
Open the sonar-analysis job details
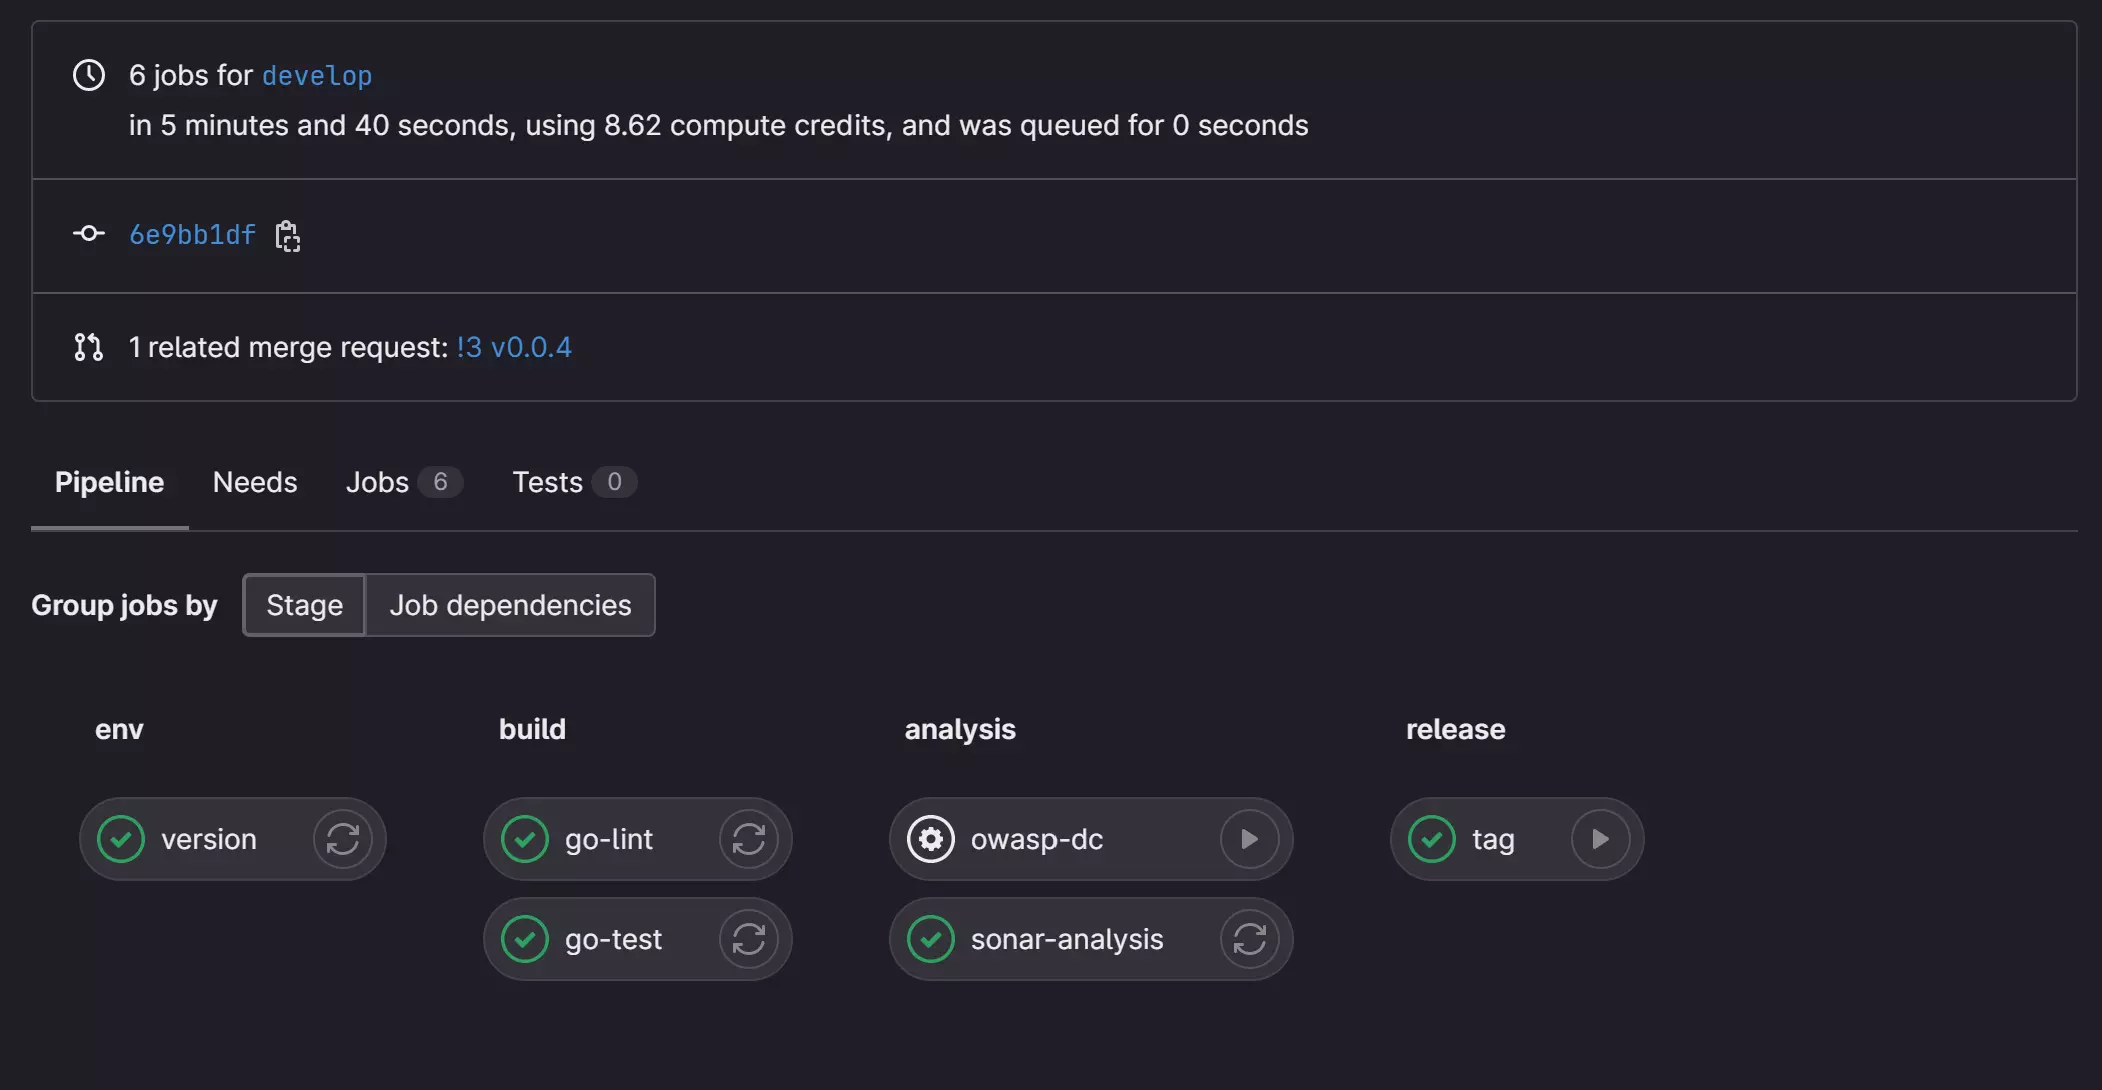pyautogui.click(x=1067, y=940)
